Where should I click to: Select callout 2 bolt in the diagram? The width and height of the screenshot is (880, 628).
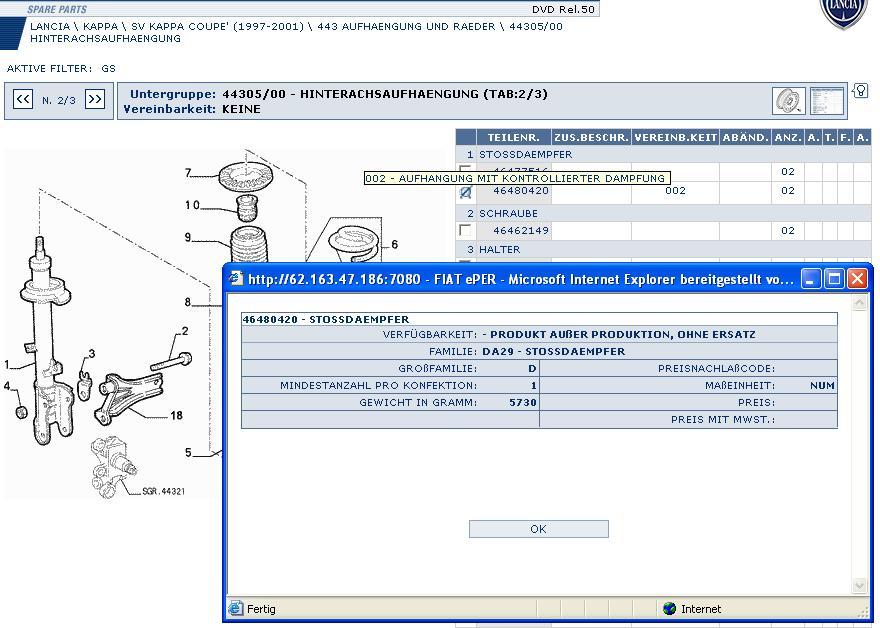185,331
